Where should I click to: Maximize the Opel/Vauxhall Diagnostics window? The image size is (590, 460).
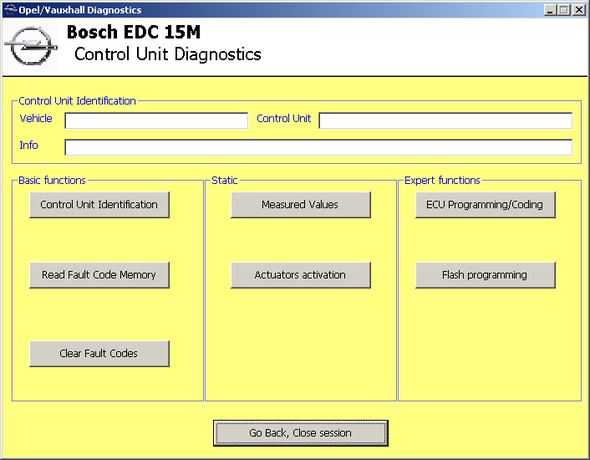(564, 10)
